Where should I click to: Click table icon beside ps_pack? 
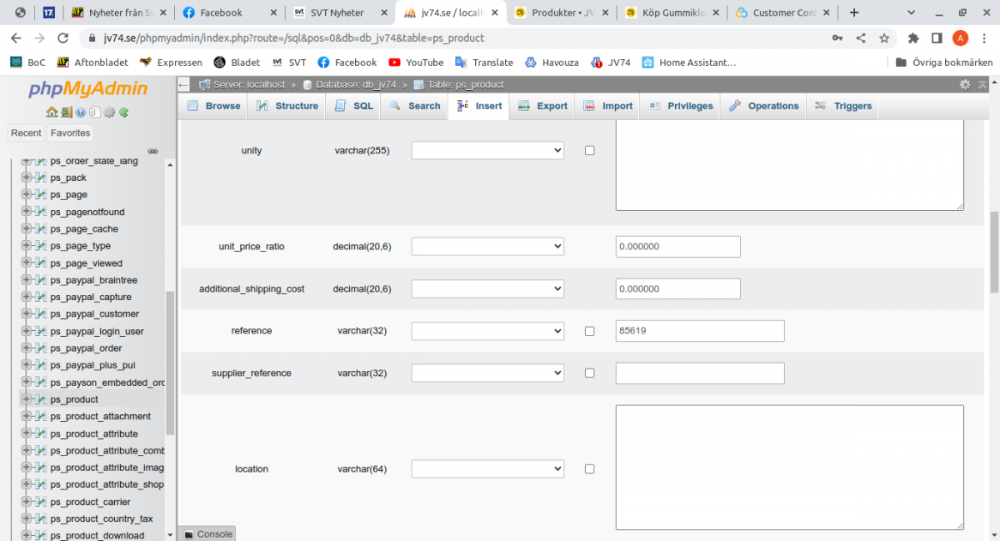(x=41, y=177)
